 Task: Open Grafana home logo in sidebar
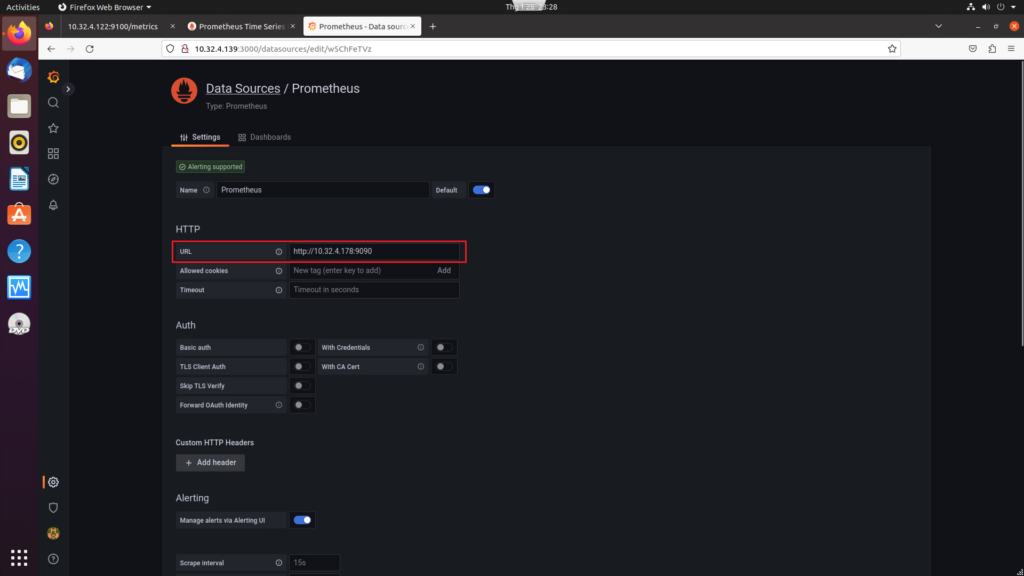(x=54, y=77)
